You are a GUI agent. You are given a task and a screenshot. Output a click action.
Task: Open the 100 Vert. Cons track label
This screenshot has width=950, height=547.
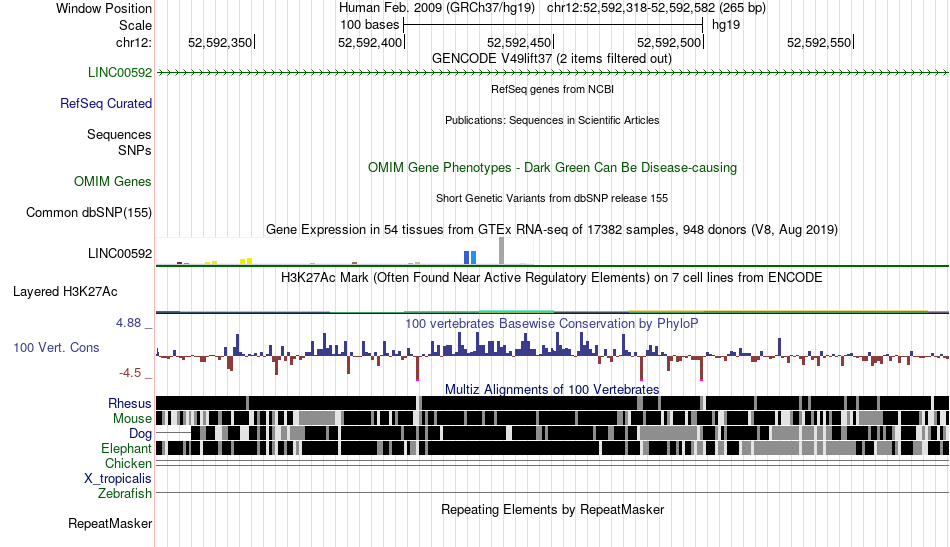click(56, 348)
